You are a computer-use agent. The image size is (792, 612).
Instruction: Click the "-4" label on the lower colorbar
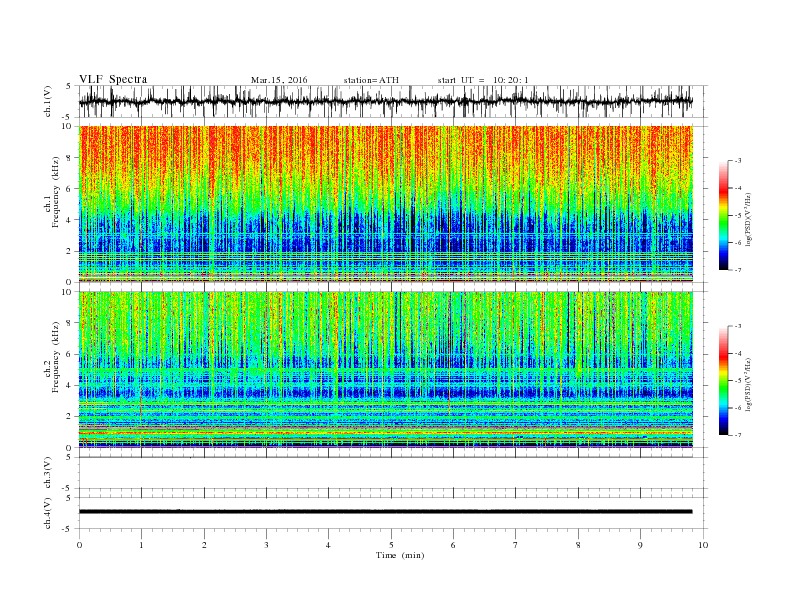point(737,353)
